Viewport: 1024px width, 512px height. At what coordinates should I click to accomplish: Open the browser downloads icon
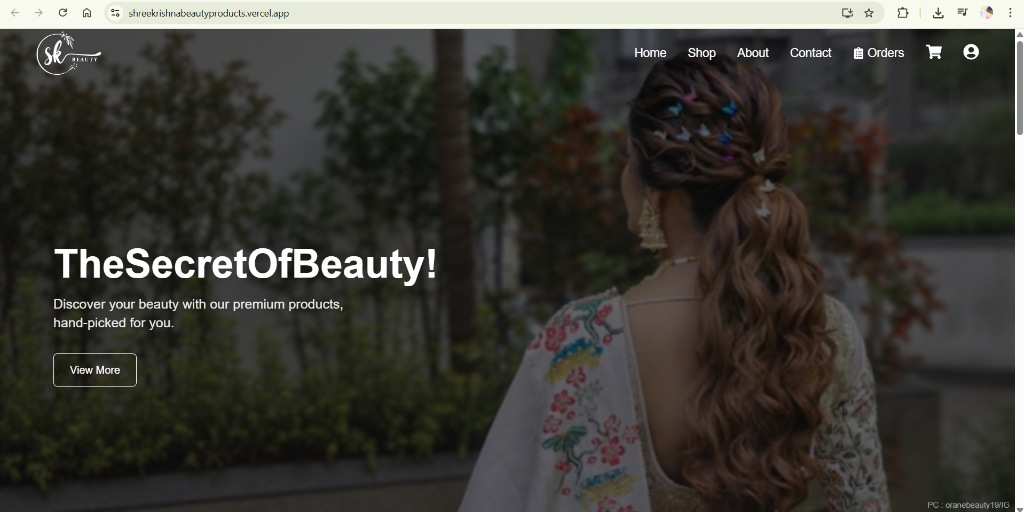point(938,13)
